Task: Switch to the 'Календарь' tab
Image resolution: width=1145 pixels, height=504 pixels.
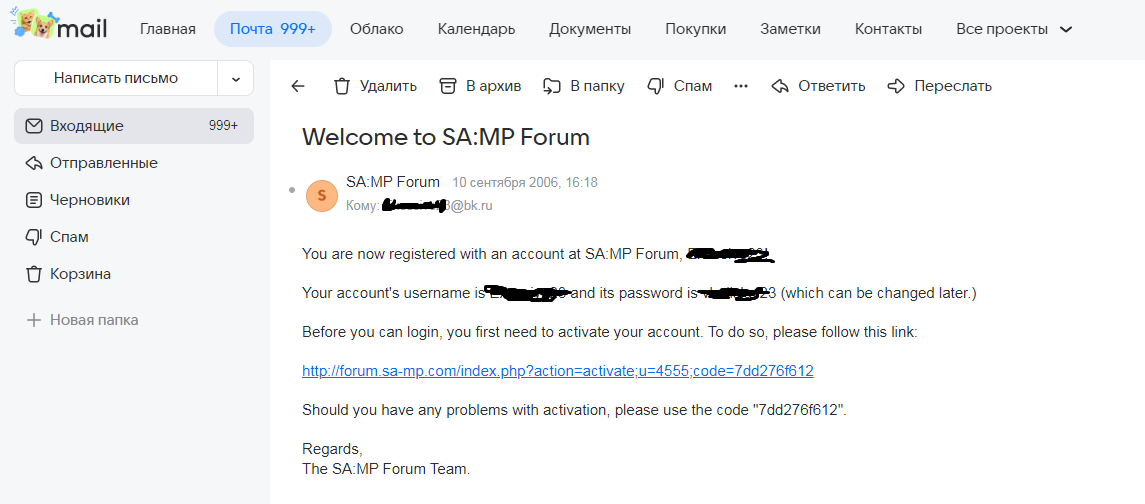Action: click(476, 29)
